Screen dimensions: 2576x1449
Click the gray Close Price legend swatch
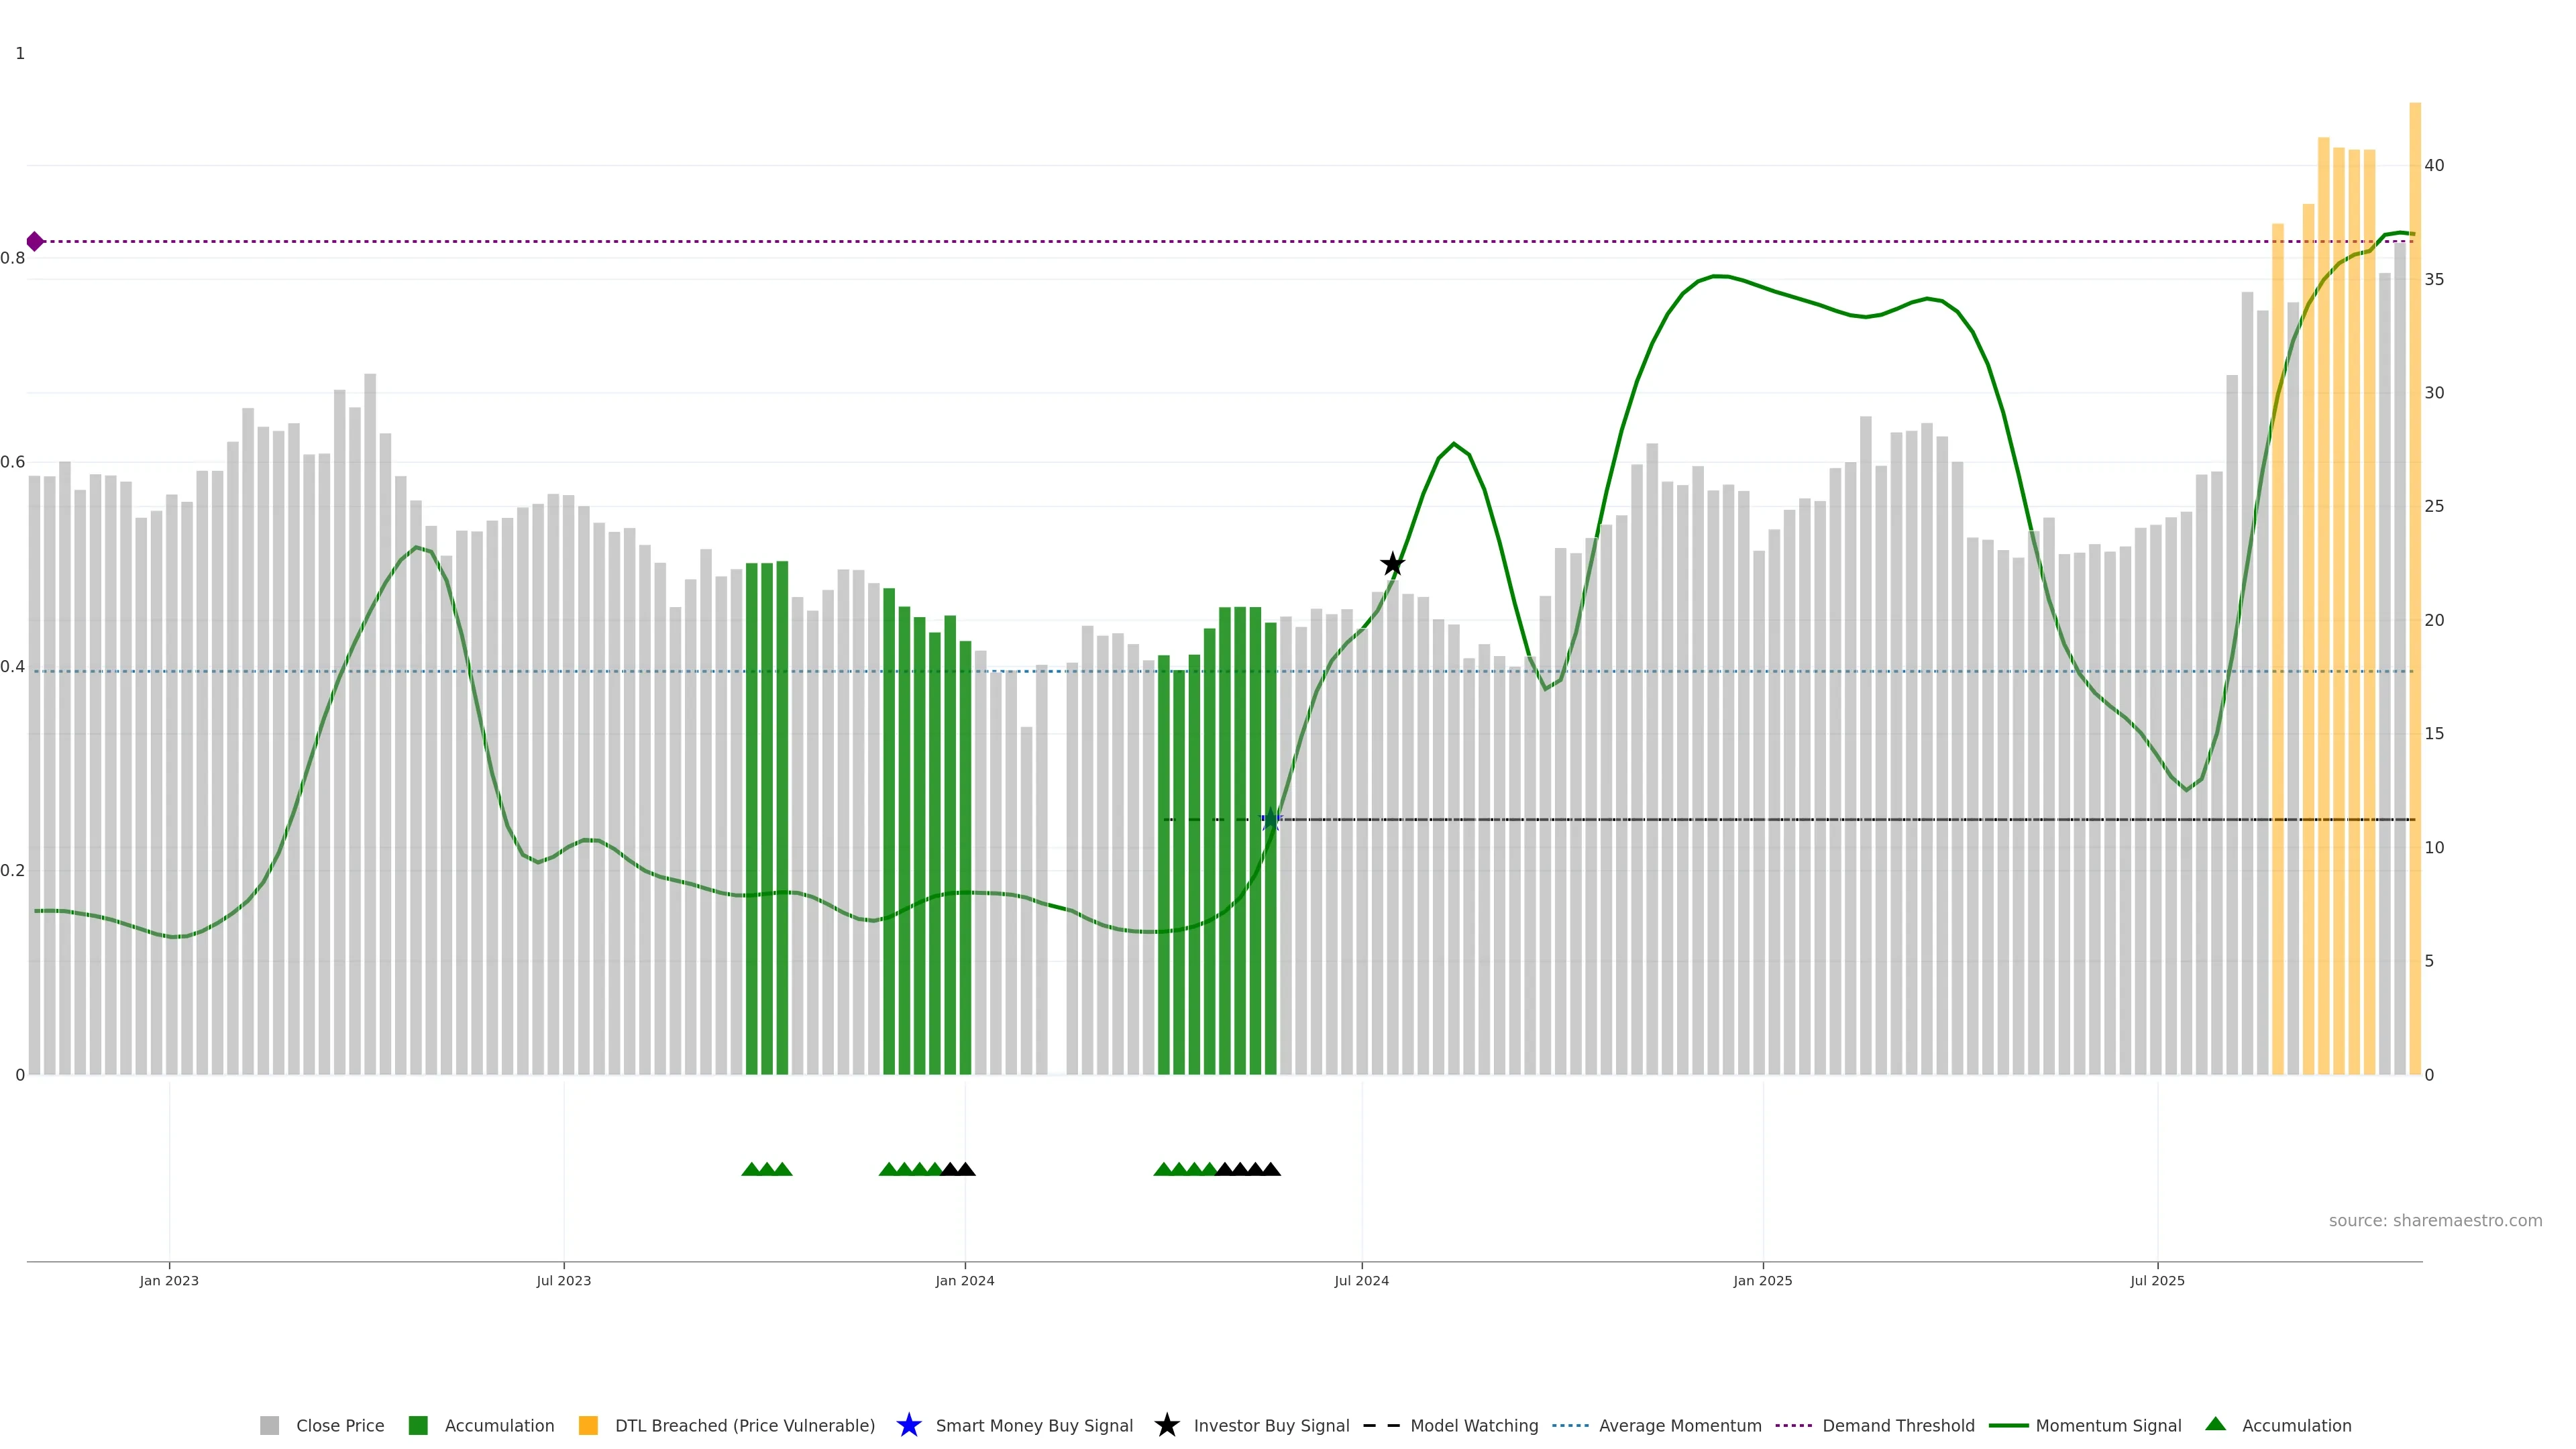pos(269,1425)
